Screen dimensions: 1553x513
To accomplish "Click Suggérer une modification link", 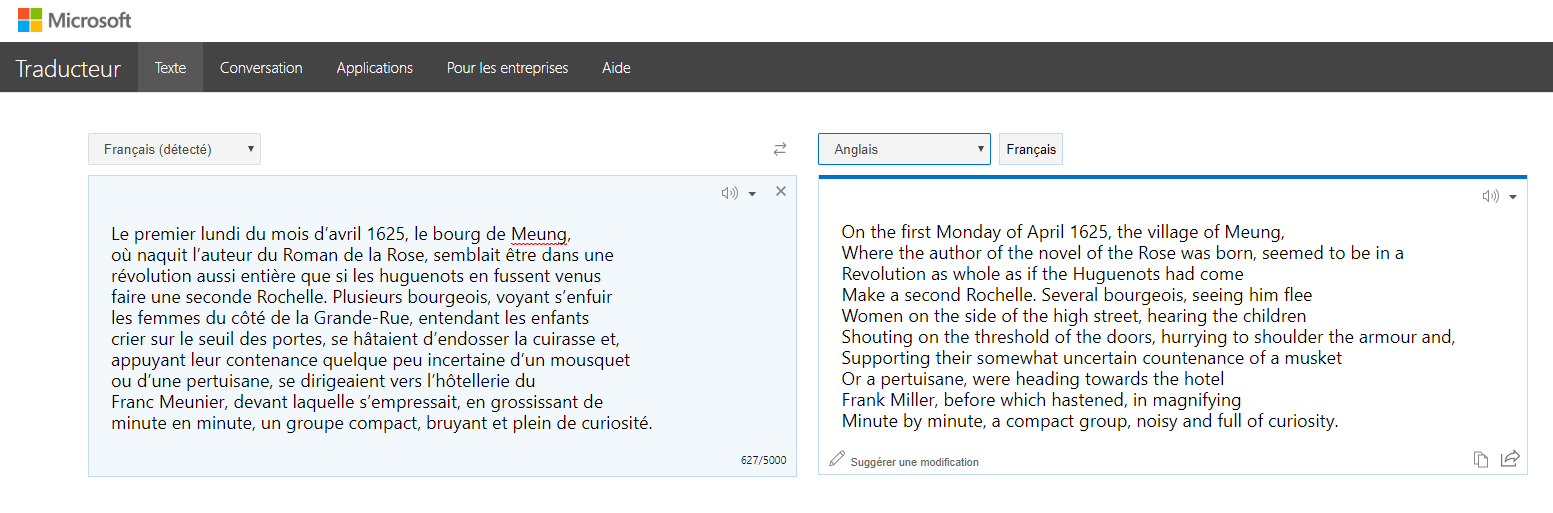I will tap(915, 462).
